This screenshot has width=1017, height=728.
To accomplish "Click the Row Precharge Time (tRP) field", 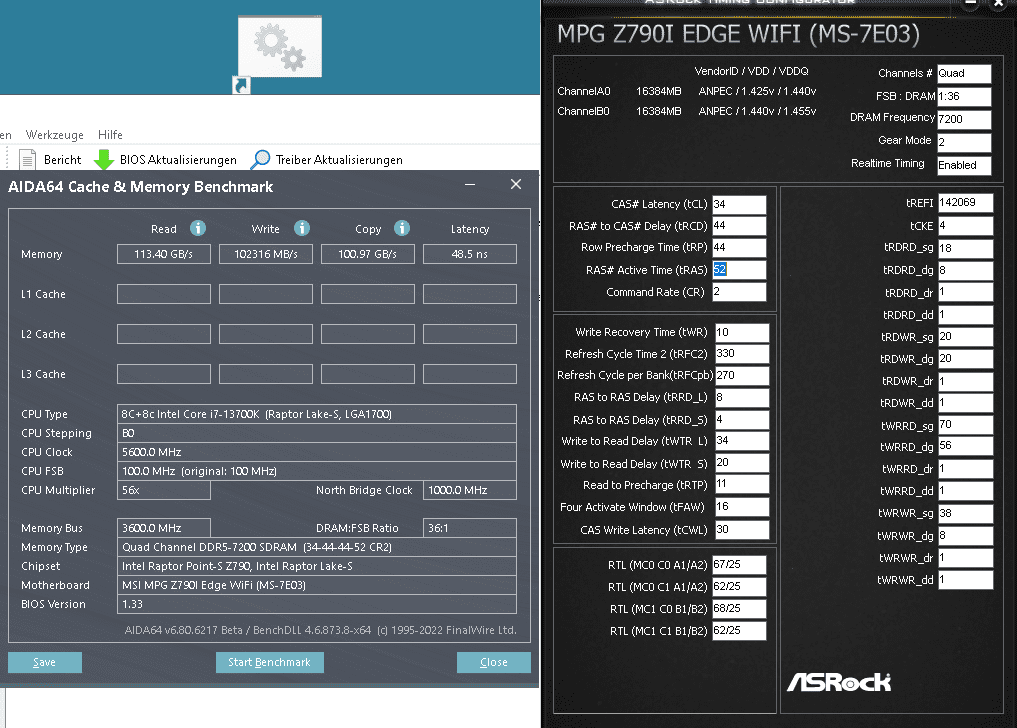I will [x=739, y=247].
